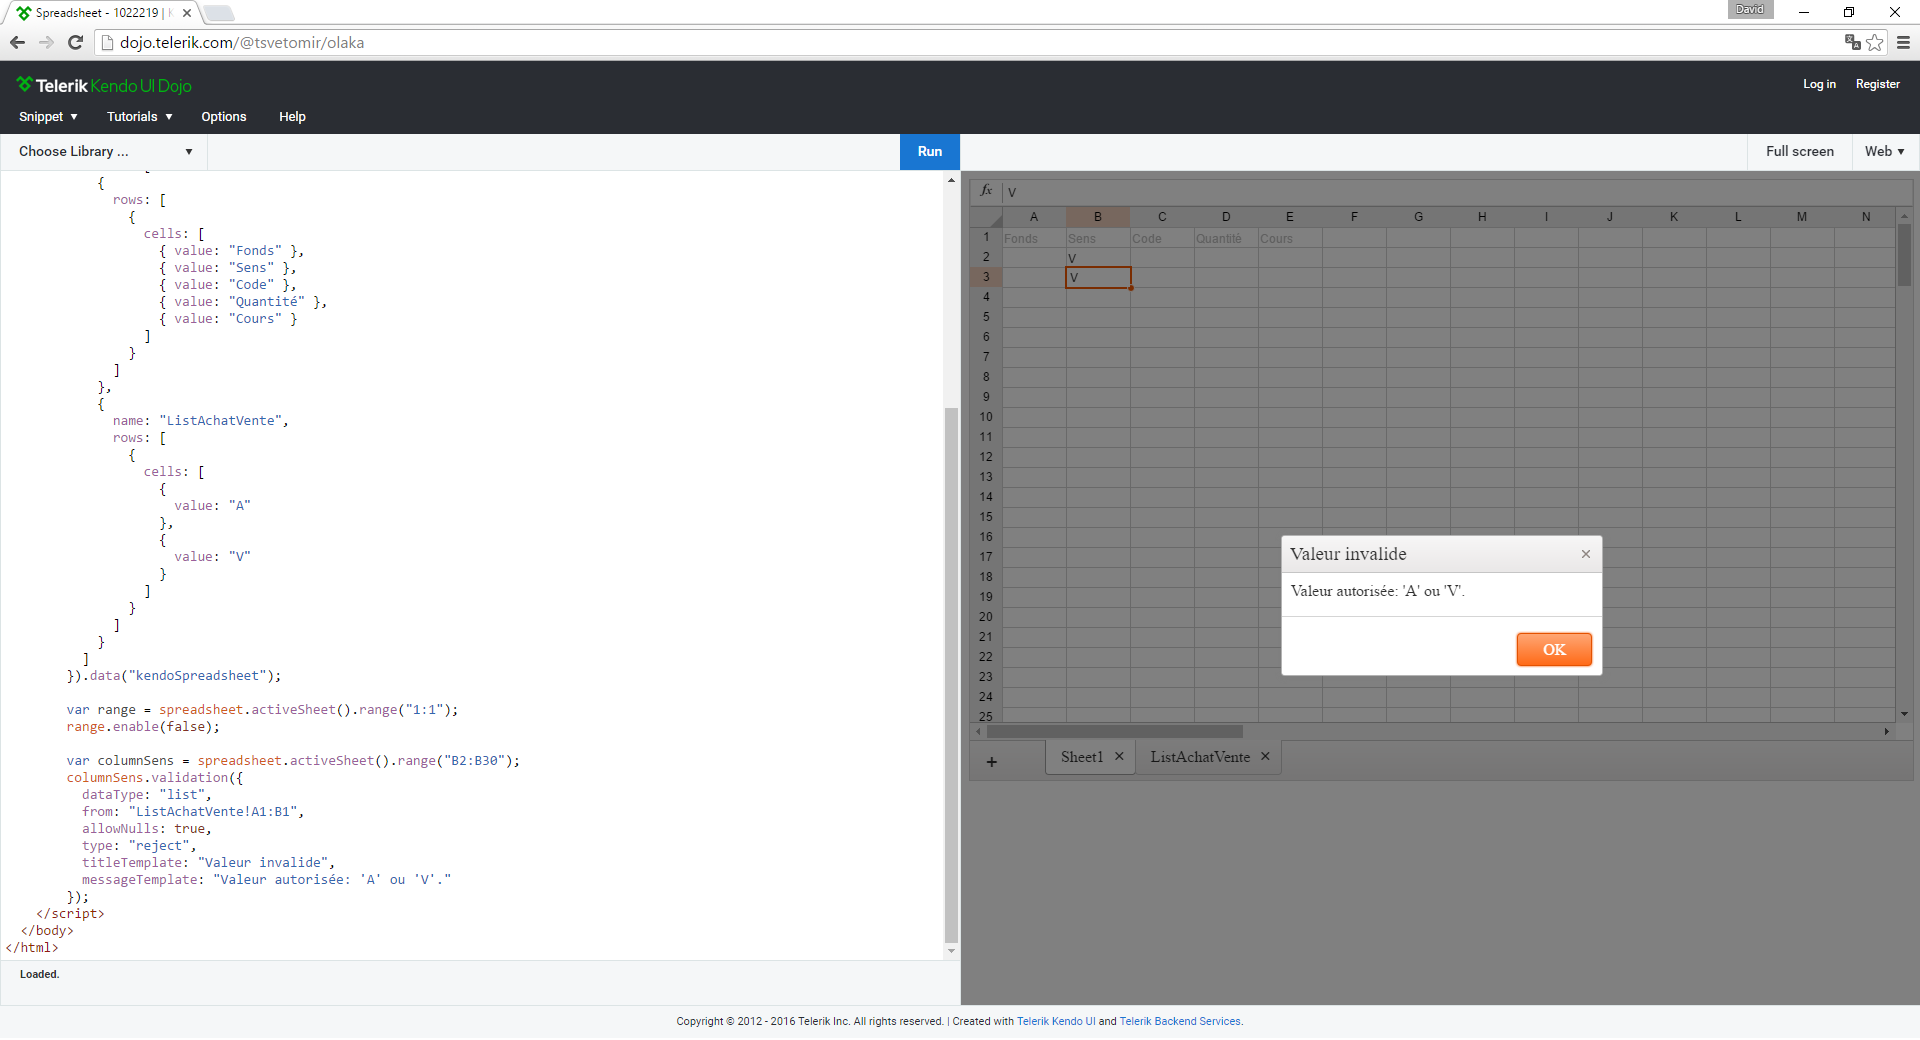Click the Loaded status text
The width and height of the screenshot is (1920, 1040).
point(40,974)
